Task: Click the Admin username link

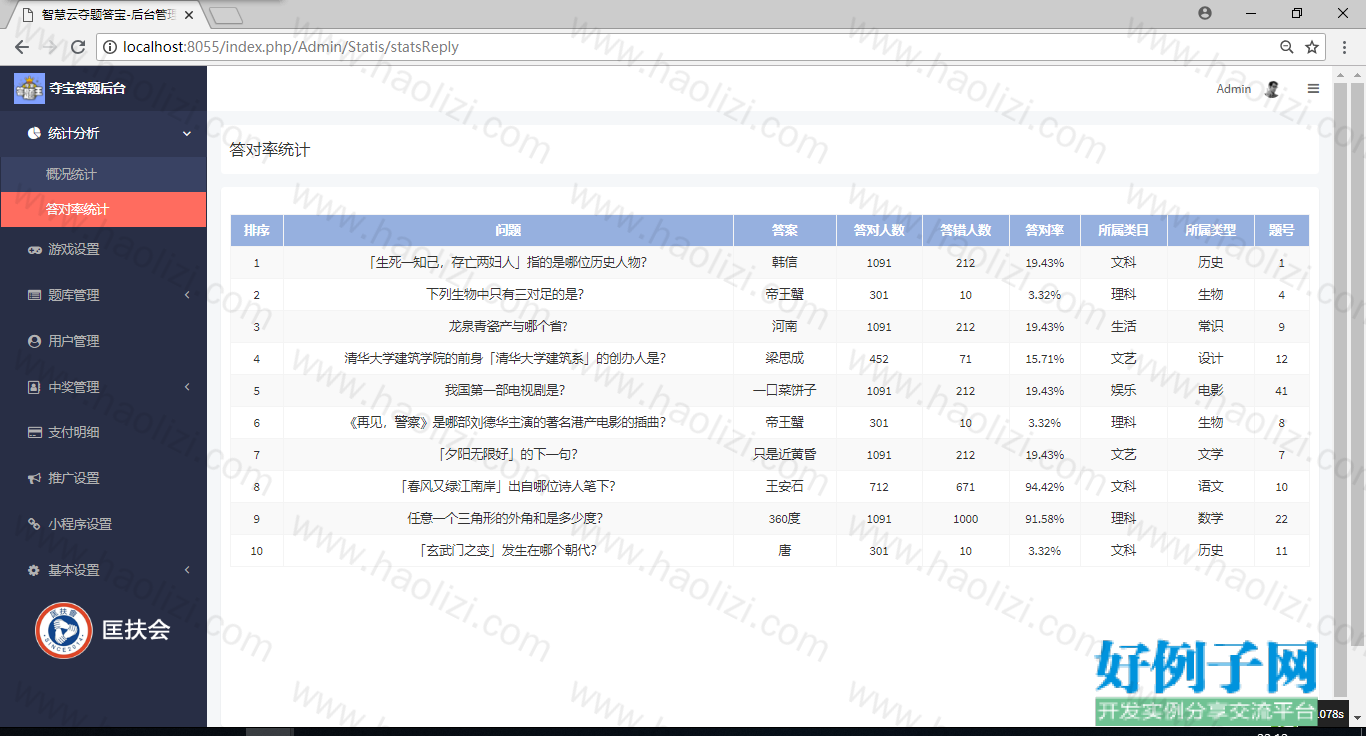Action: [x=1233, y=89]
